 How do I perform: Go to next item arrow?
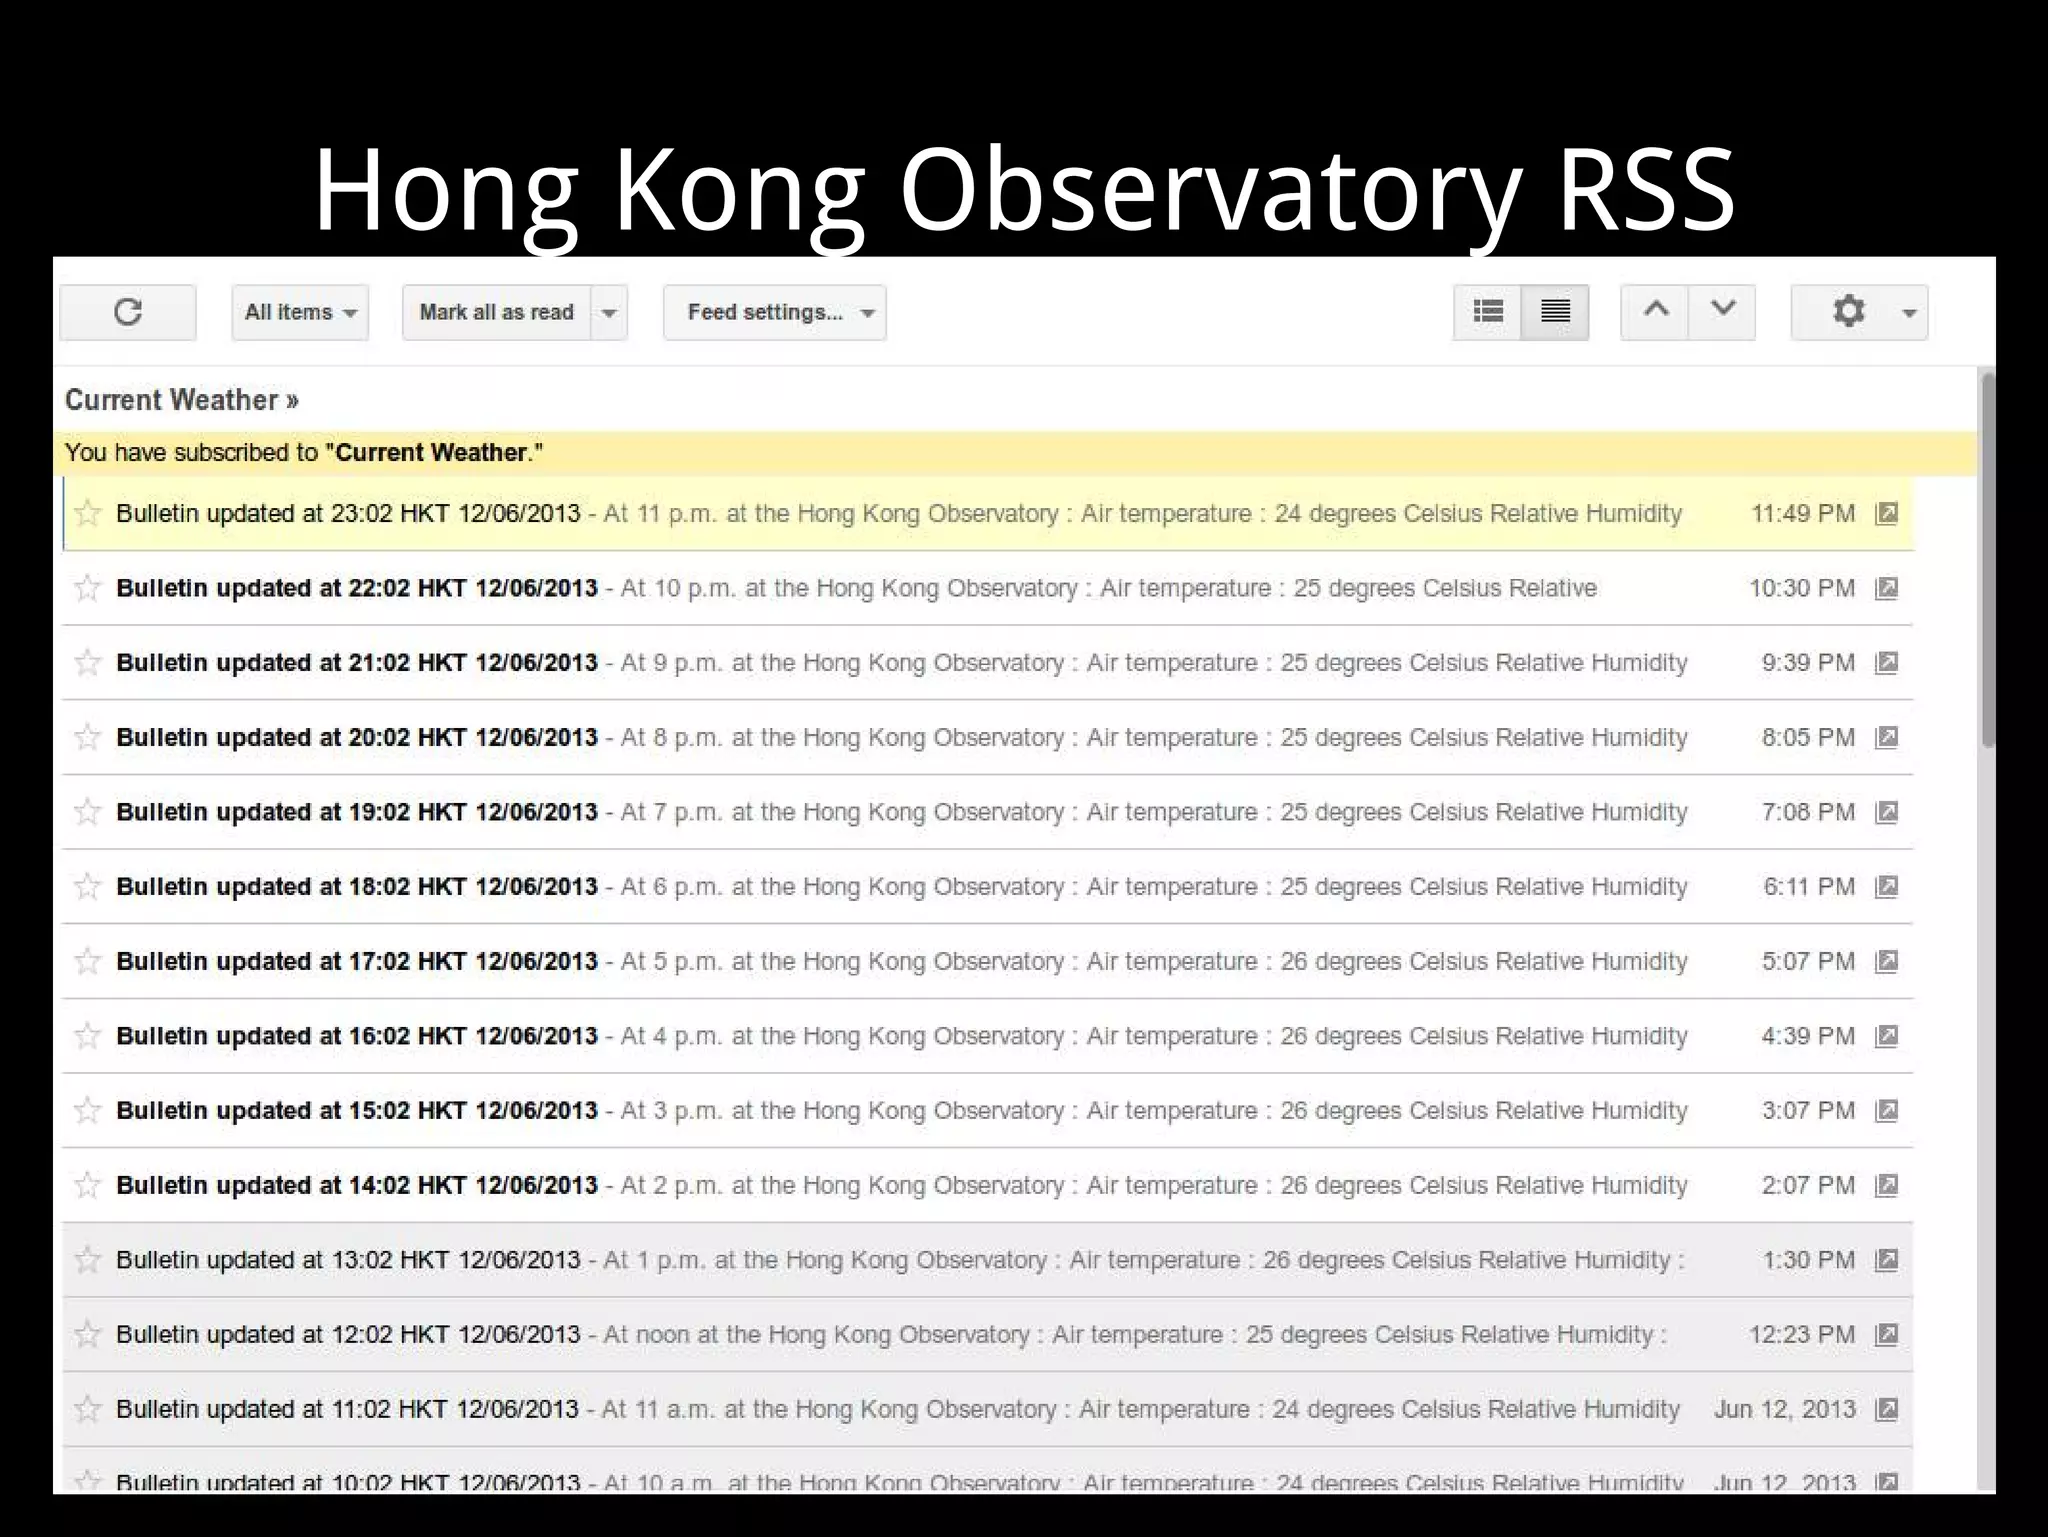tap(1722, 312)
